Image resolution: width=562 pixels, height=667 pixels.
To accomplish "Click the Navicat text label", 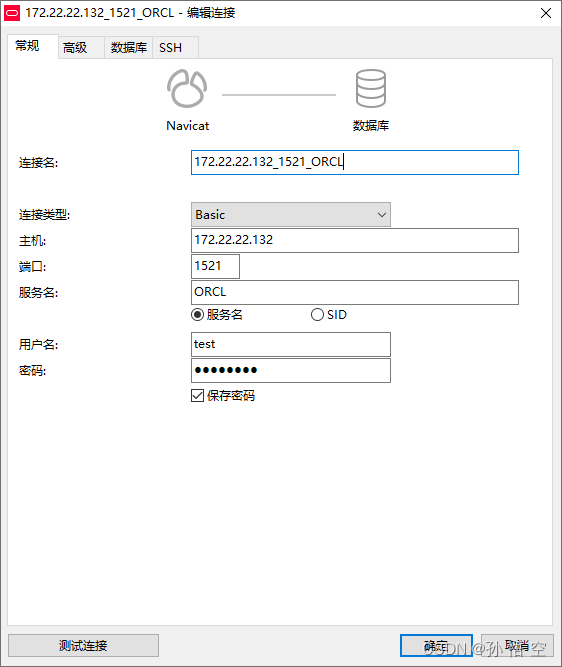I will tap(188, 125).
